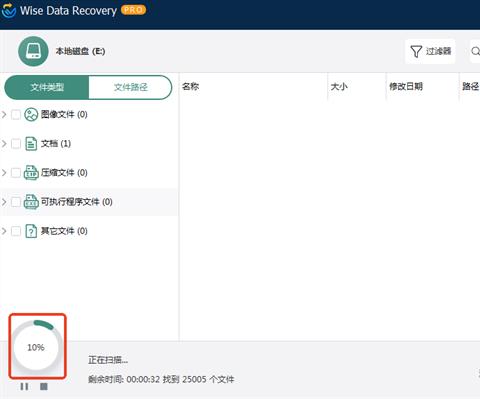Click the Wise Data Recovery logo icon
Screen dimensions: 480x399
pos(9,11)
